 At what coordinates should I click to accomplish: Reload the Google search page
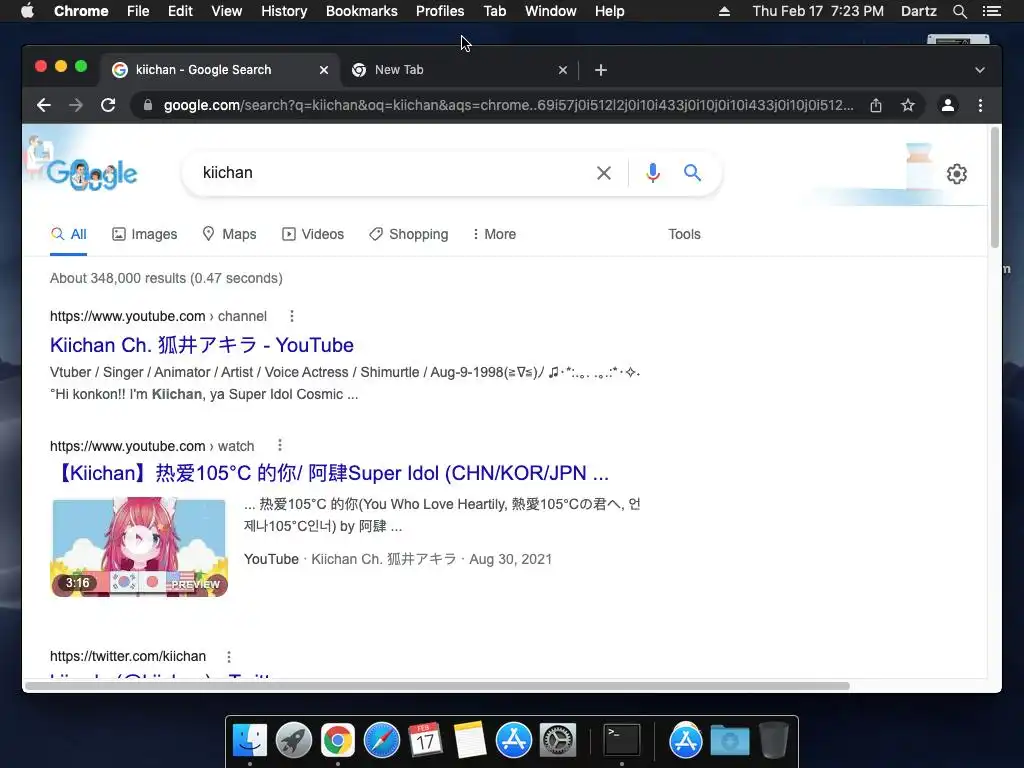(108, 105)
